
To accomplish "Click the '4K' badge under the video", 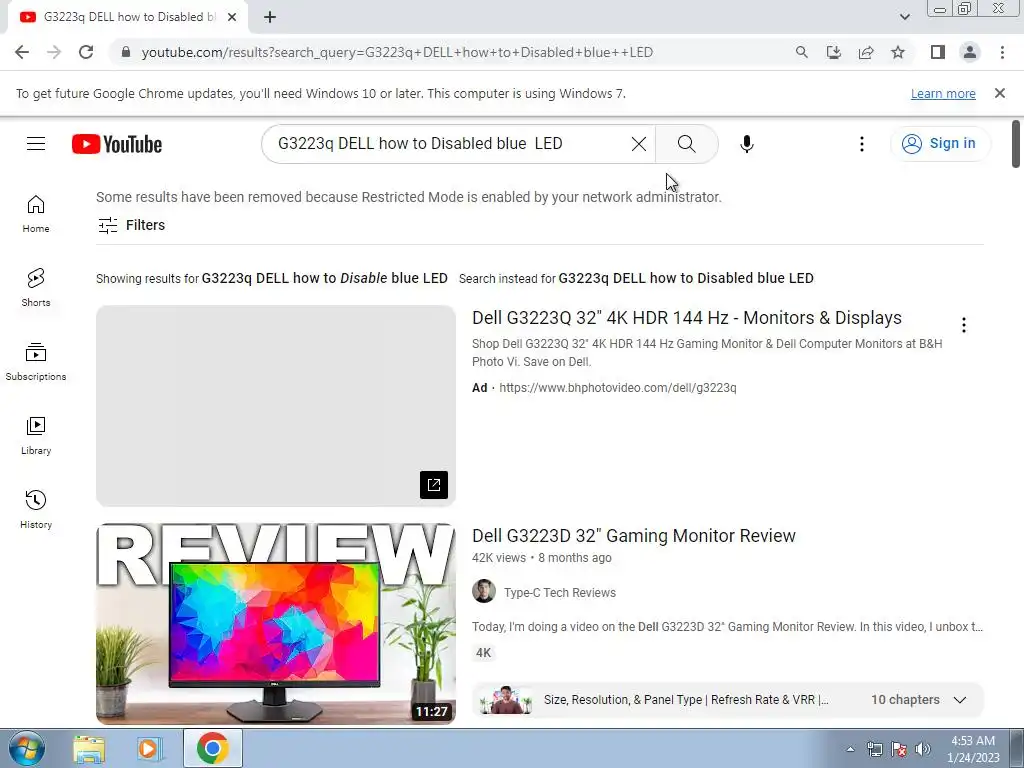I will [x=484, y=652].
